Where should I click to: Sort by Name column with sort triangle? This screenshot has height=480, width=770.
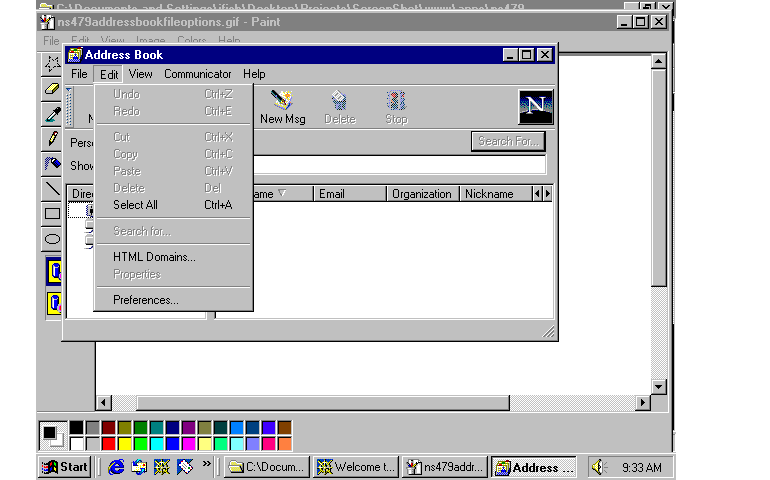click(283, 194)
